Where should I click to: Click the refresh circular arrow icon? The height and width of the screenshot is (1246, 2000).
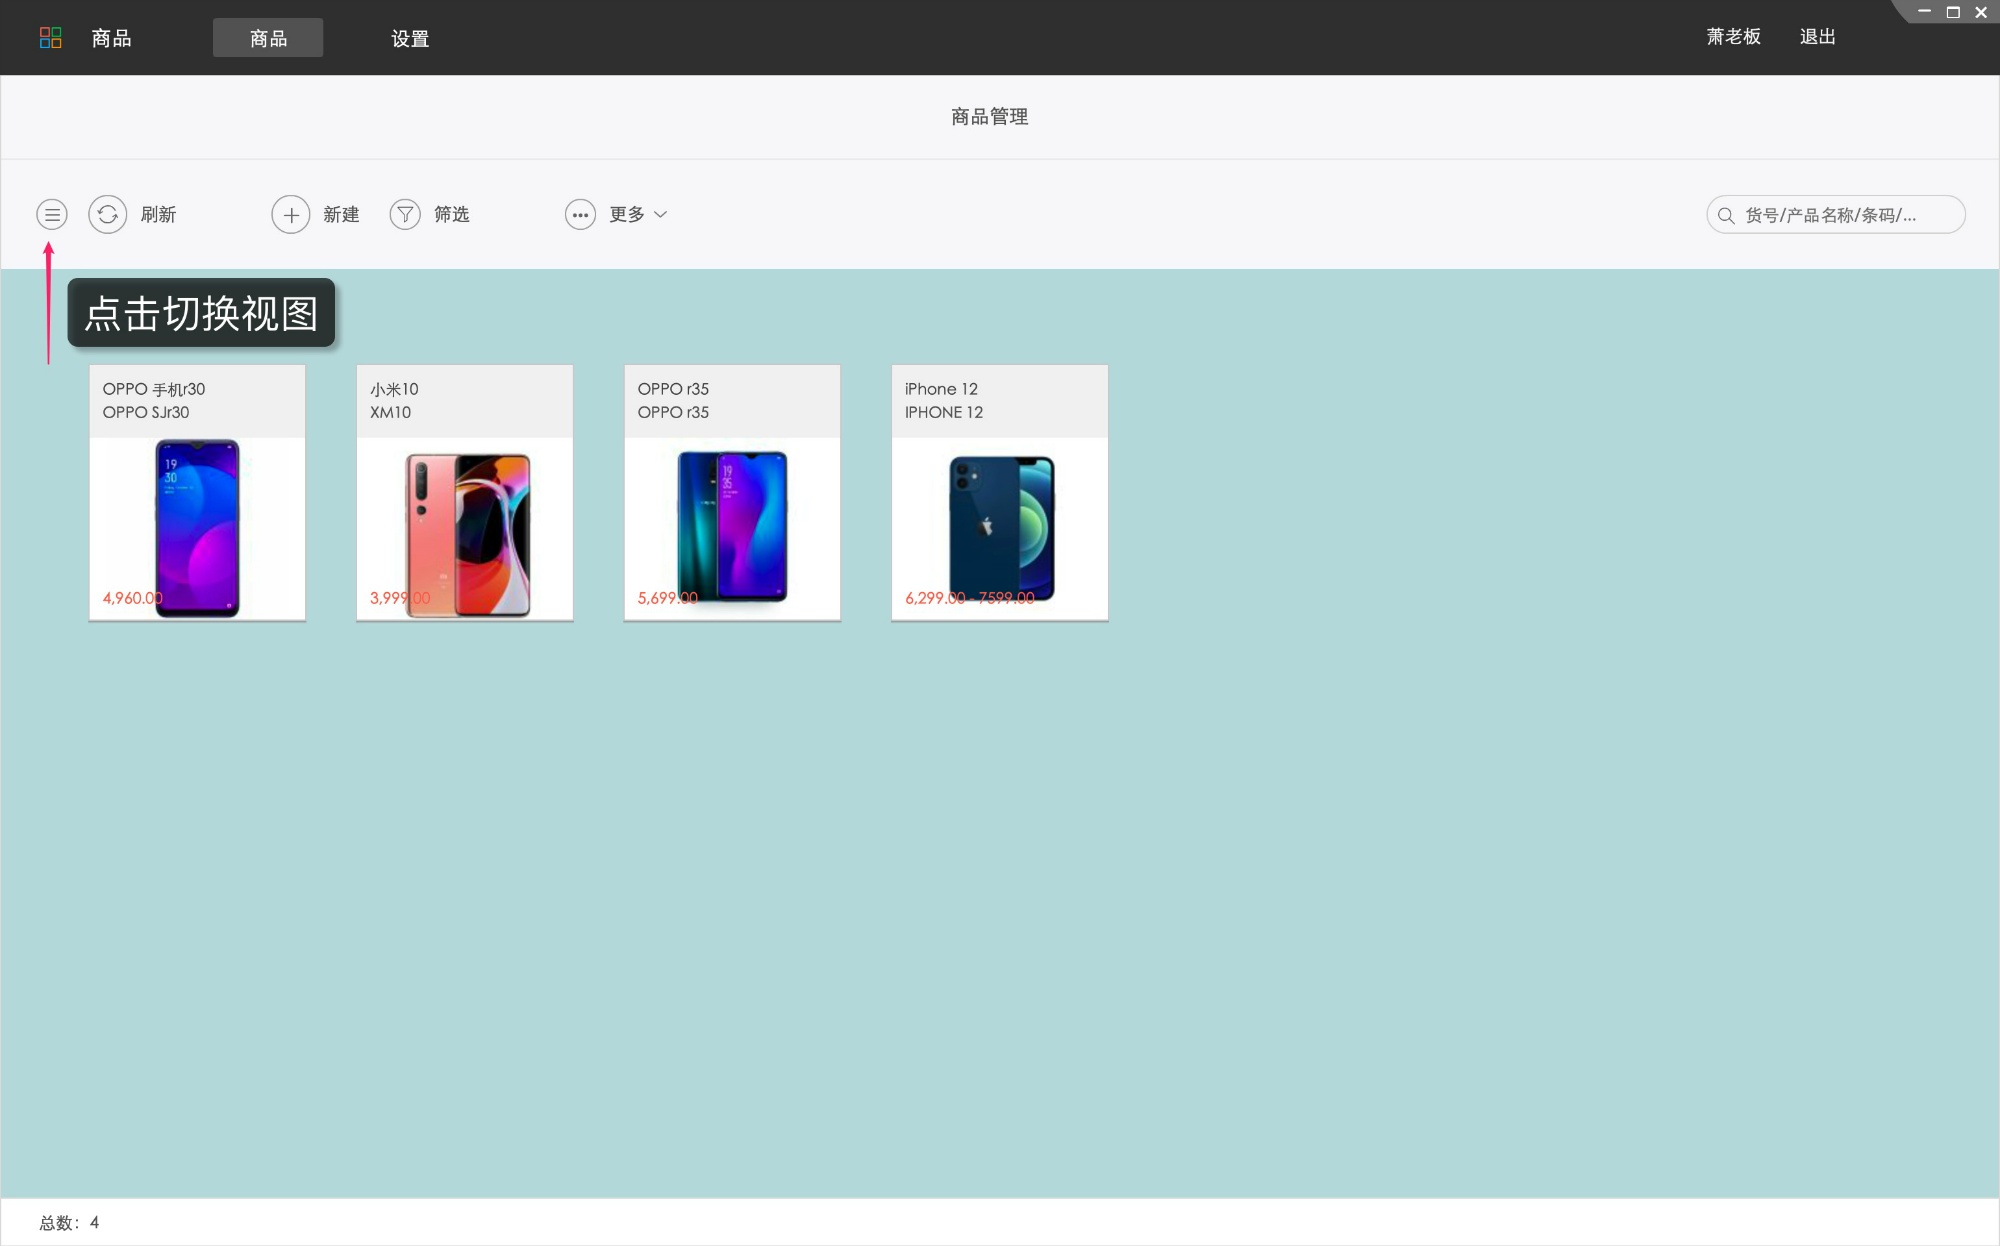point(107,214)
